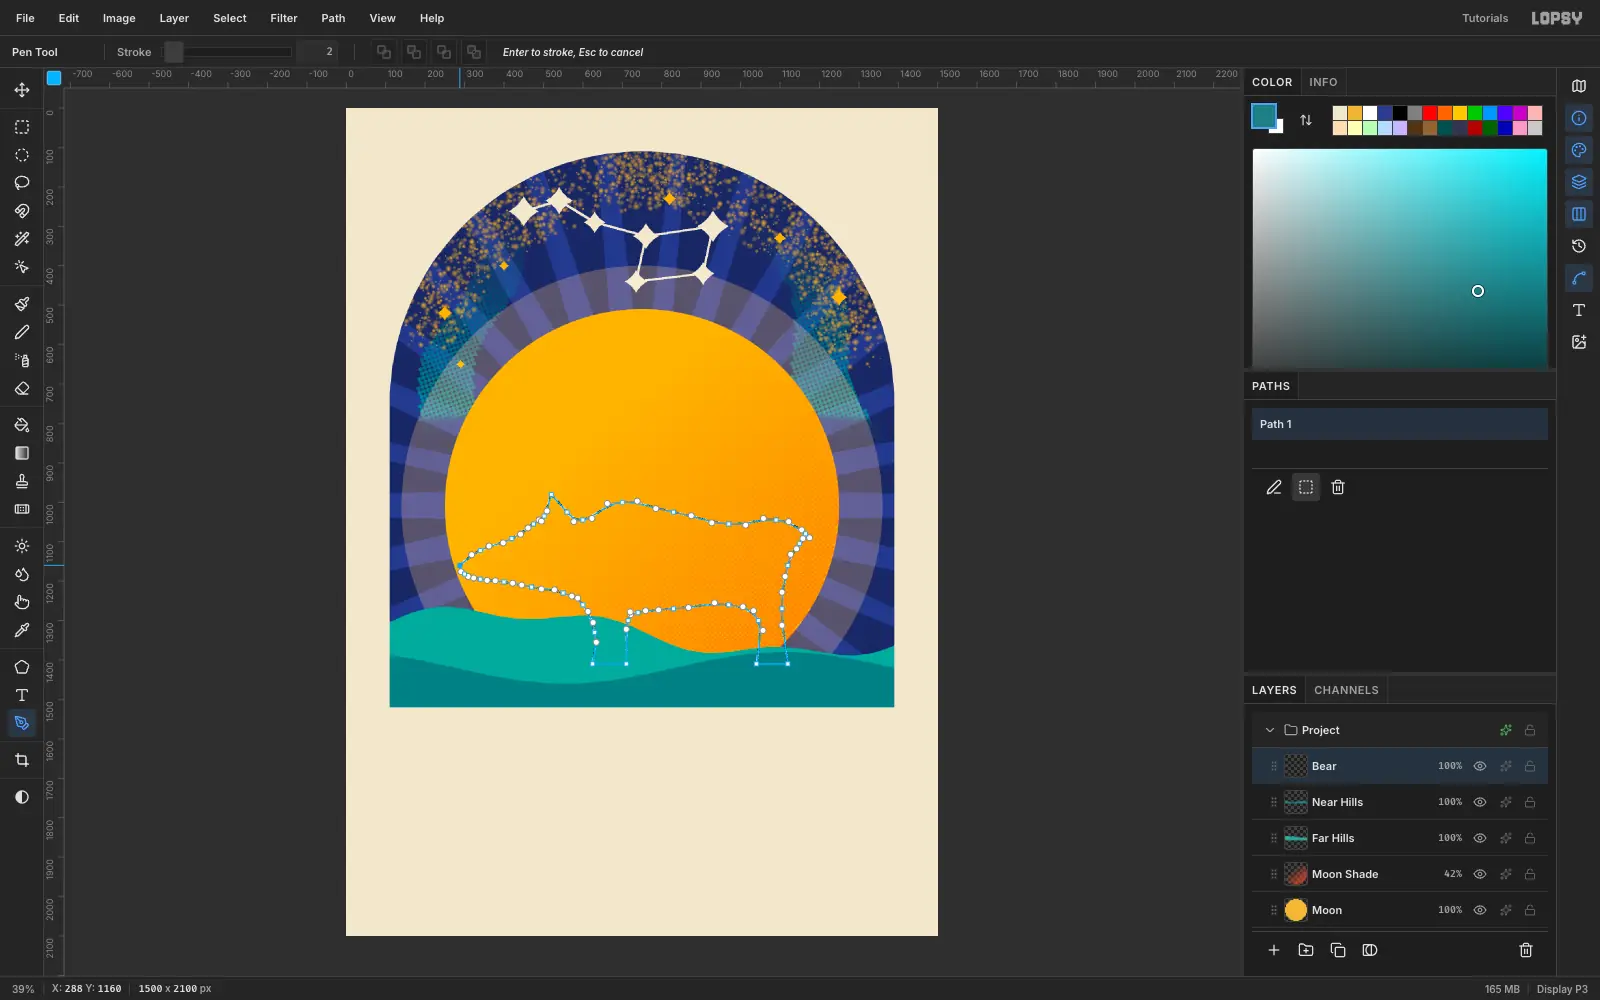
Task: Pick the red swatch in palette
Action: tap(1430, 113)
